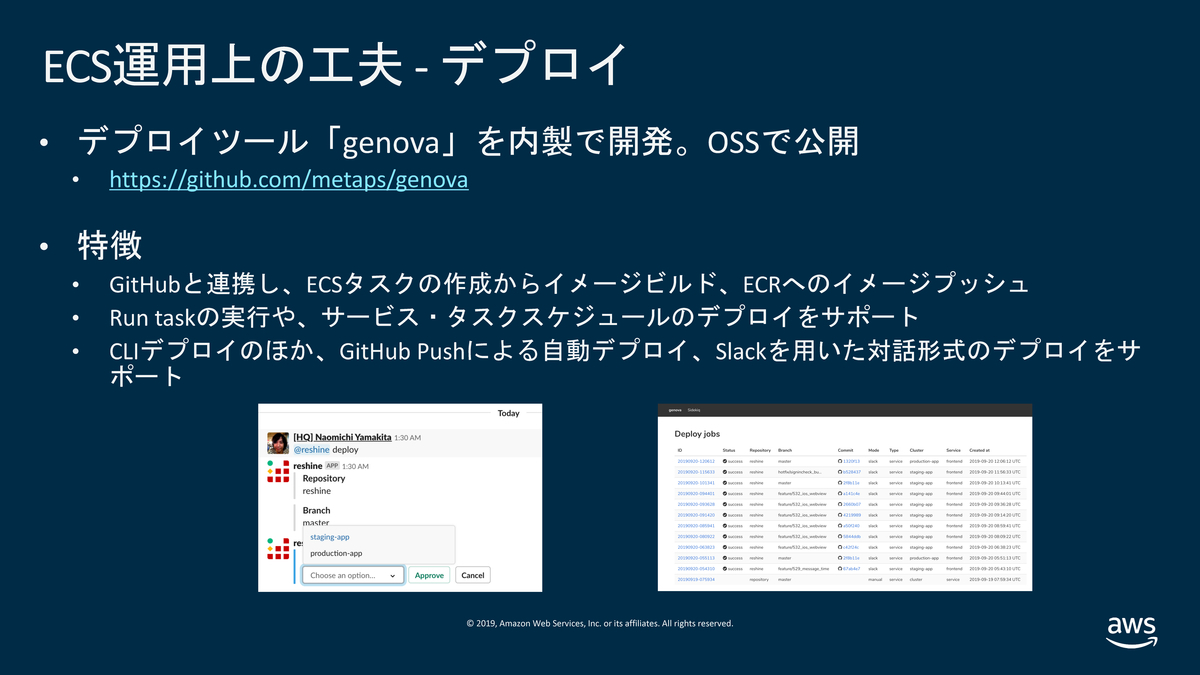Open deploy job 20190920-120612
Image resolution: width=1200 pixels, height=675 pixels.
(696, 461)
